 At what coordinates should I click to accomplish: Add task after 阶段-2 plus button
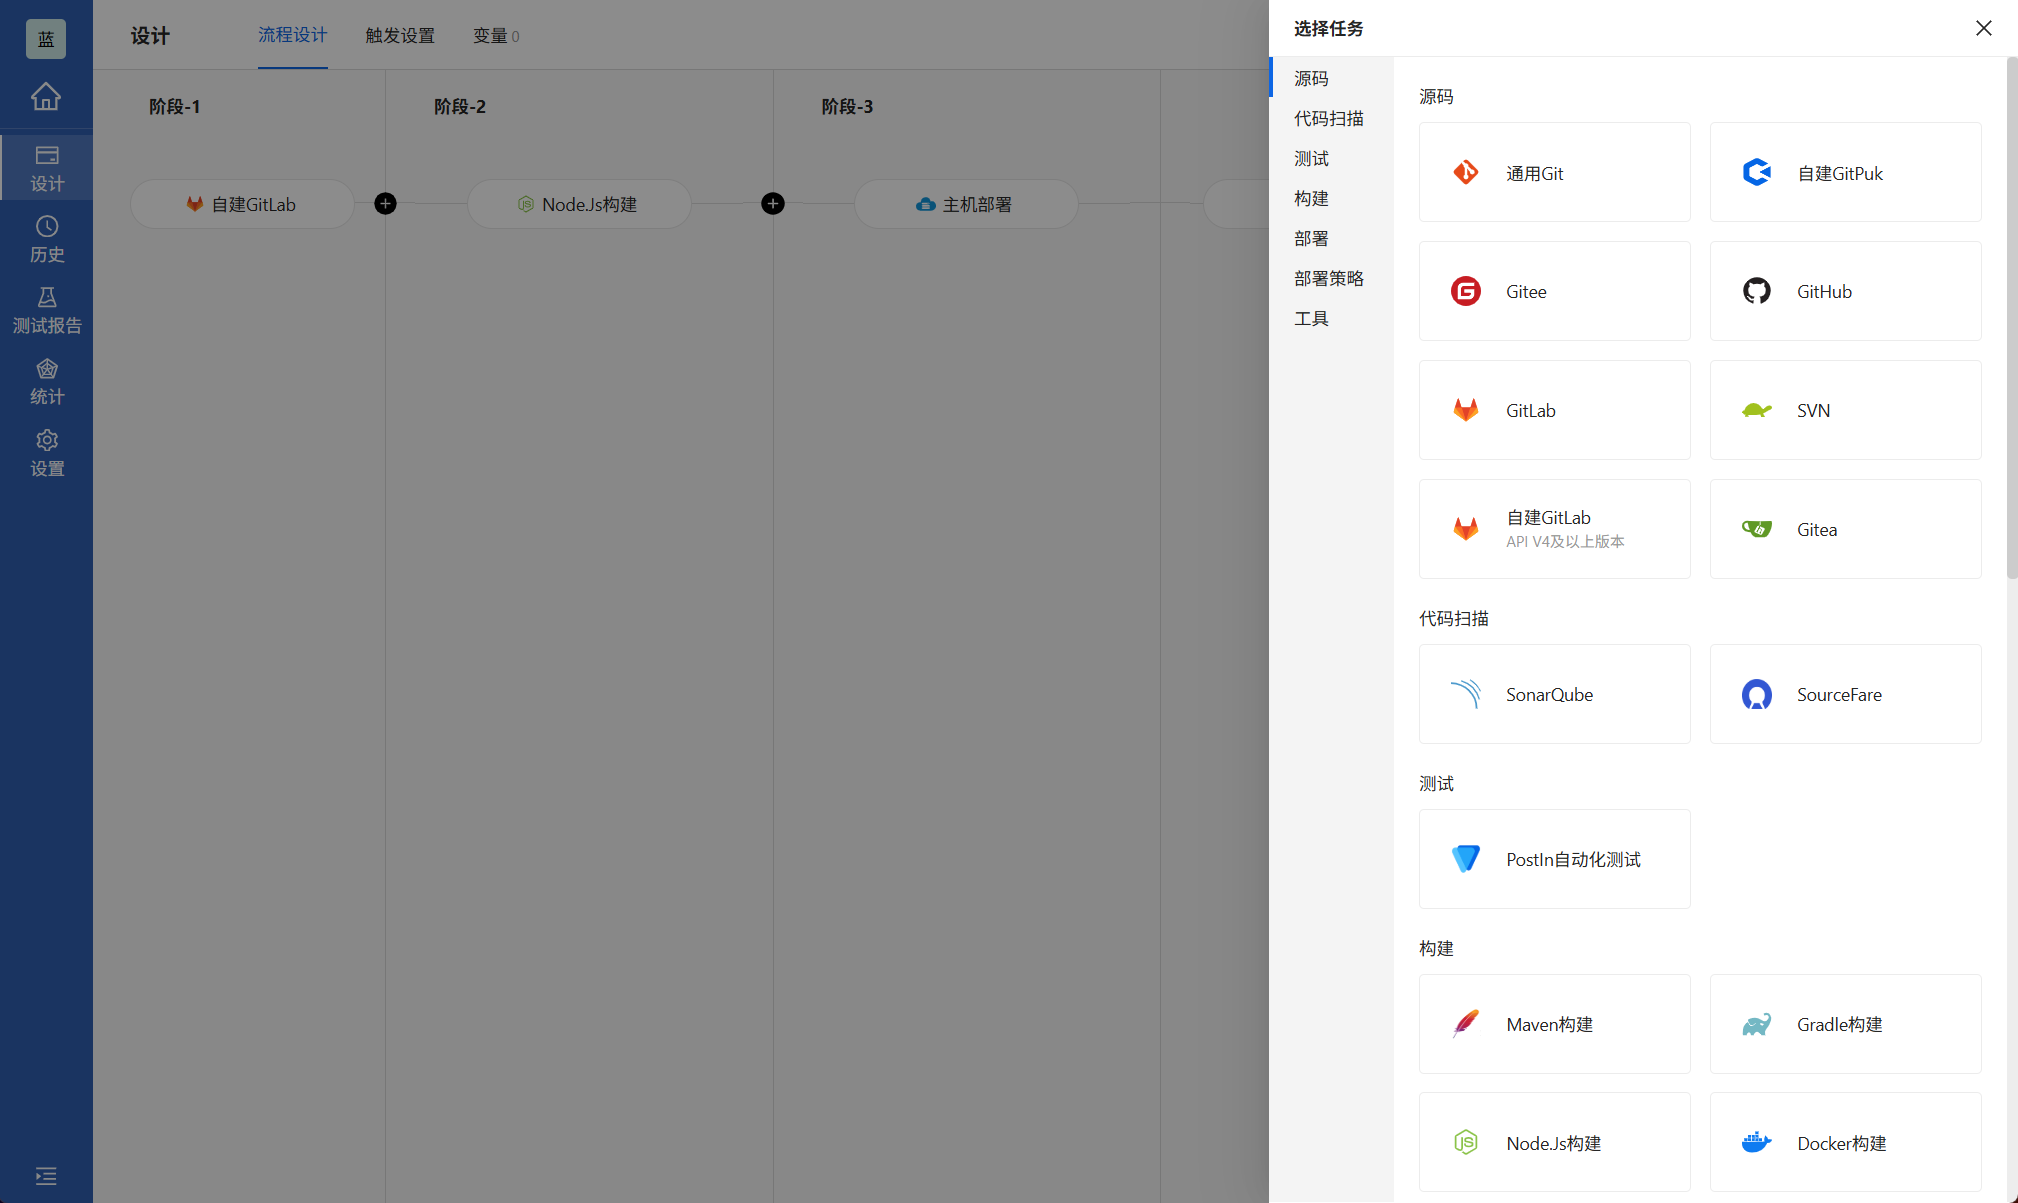pyautogui.click(x=773, y=204)
